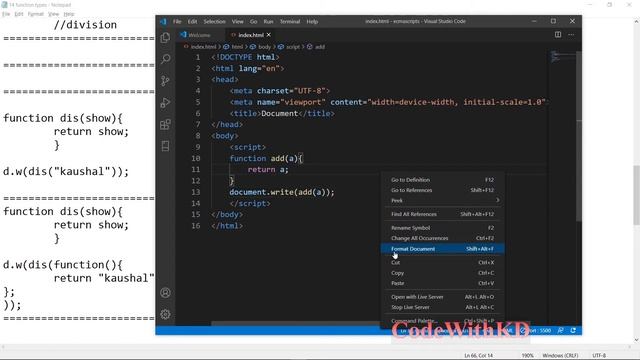Viewport: 640px width, 360px height.
Task: Open the Help menu in VS Code
Action: pos(312,21)
